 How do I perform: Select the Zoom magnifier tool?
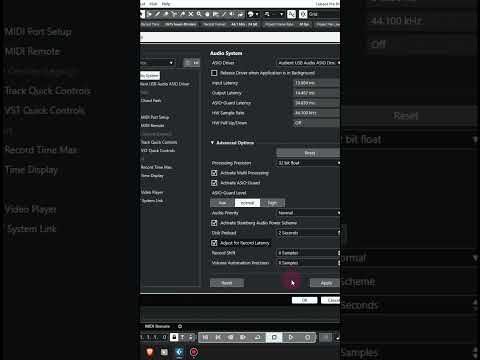pos(199,14)
